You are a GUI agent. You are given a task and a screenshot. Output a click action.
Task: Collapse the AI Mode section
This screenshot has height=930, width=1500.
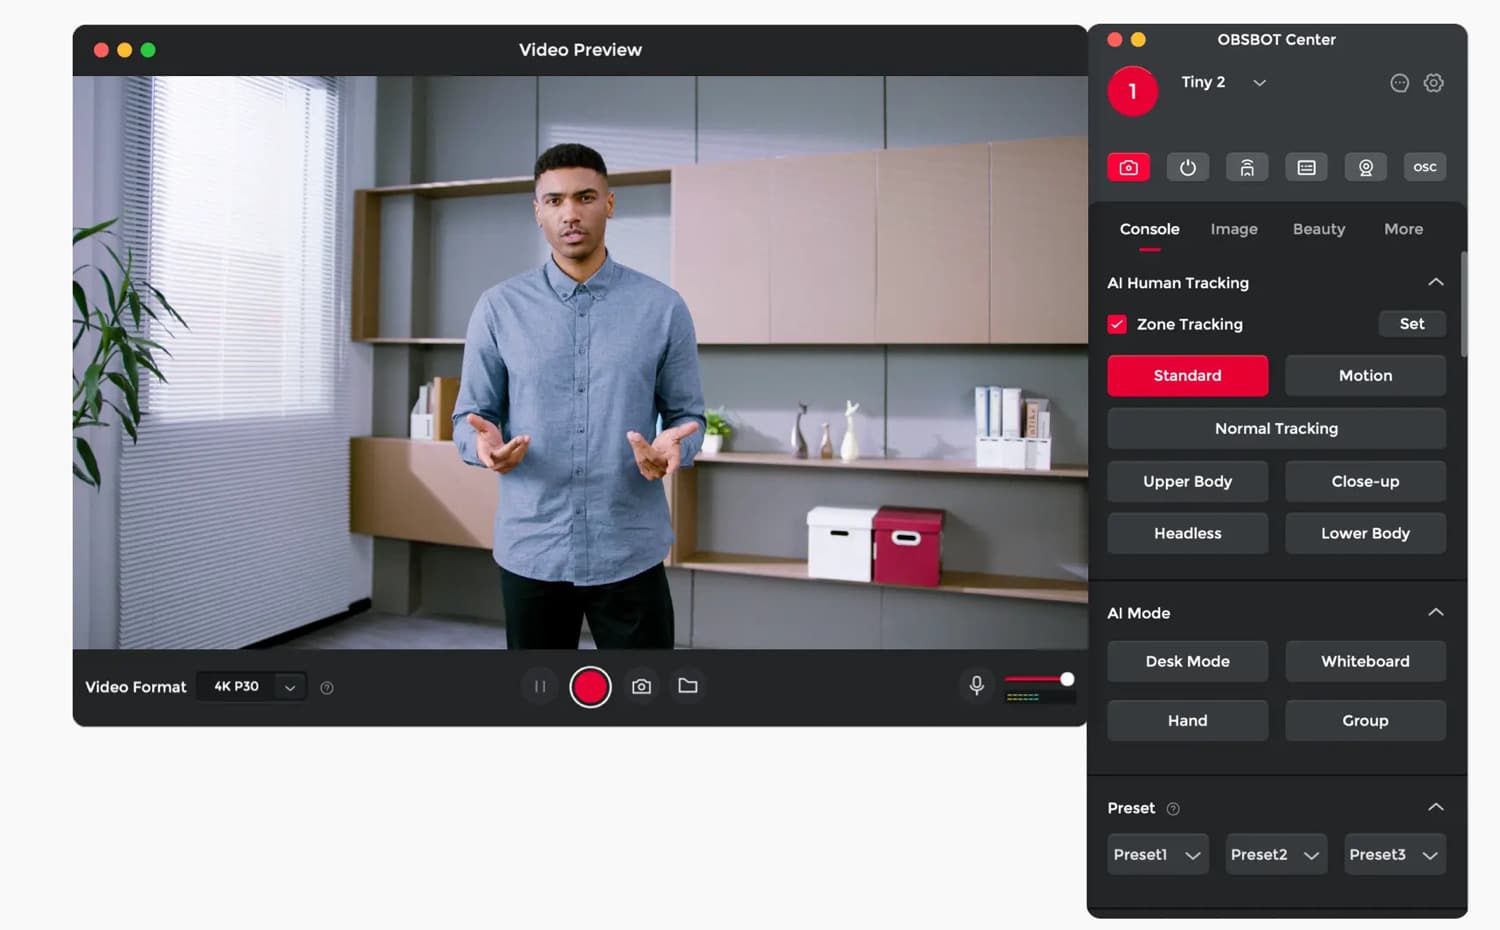[x=1436, y=612]
